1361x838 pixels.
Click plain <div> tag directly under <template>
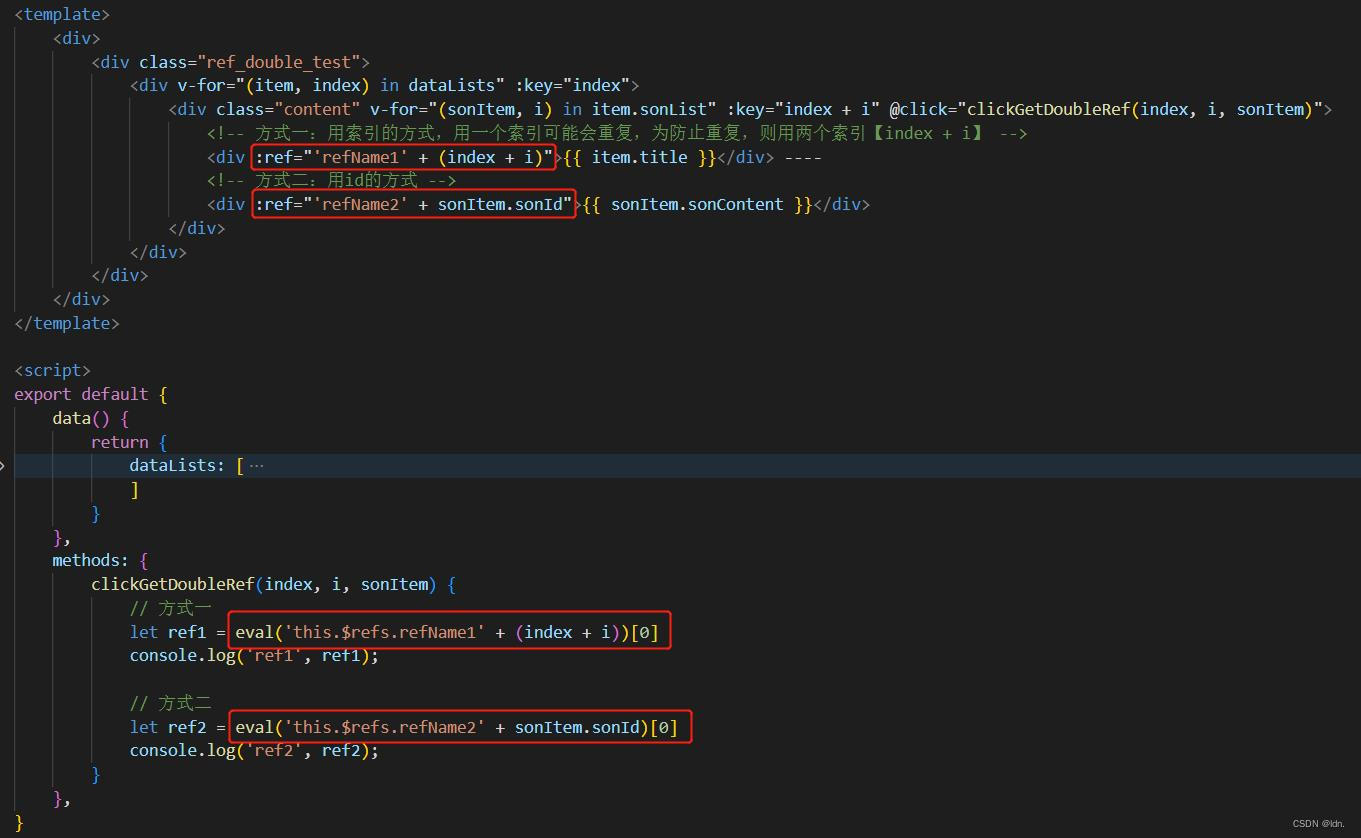[76, 38]
